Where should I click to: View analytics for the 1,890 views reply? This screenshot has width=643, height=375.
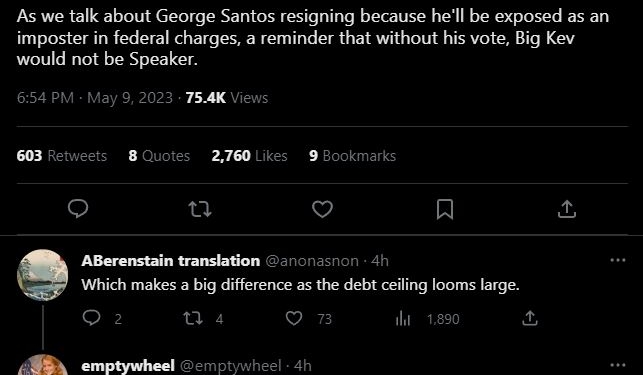pyautogui.click(x=403, y=318)
